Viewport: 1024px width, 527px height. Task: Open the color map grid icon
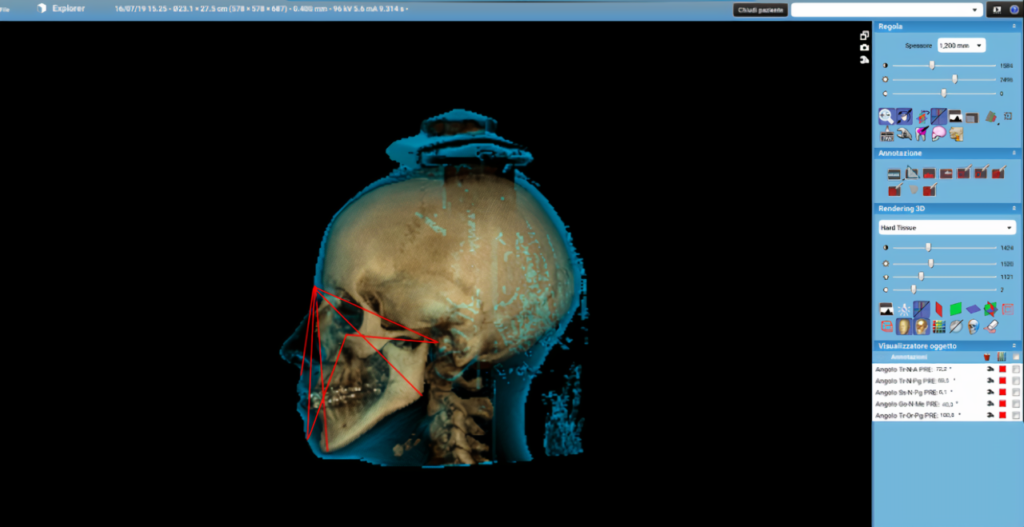[x=939, y=327]
